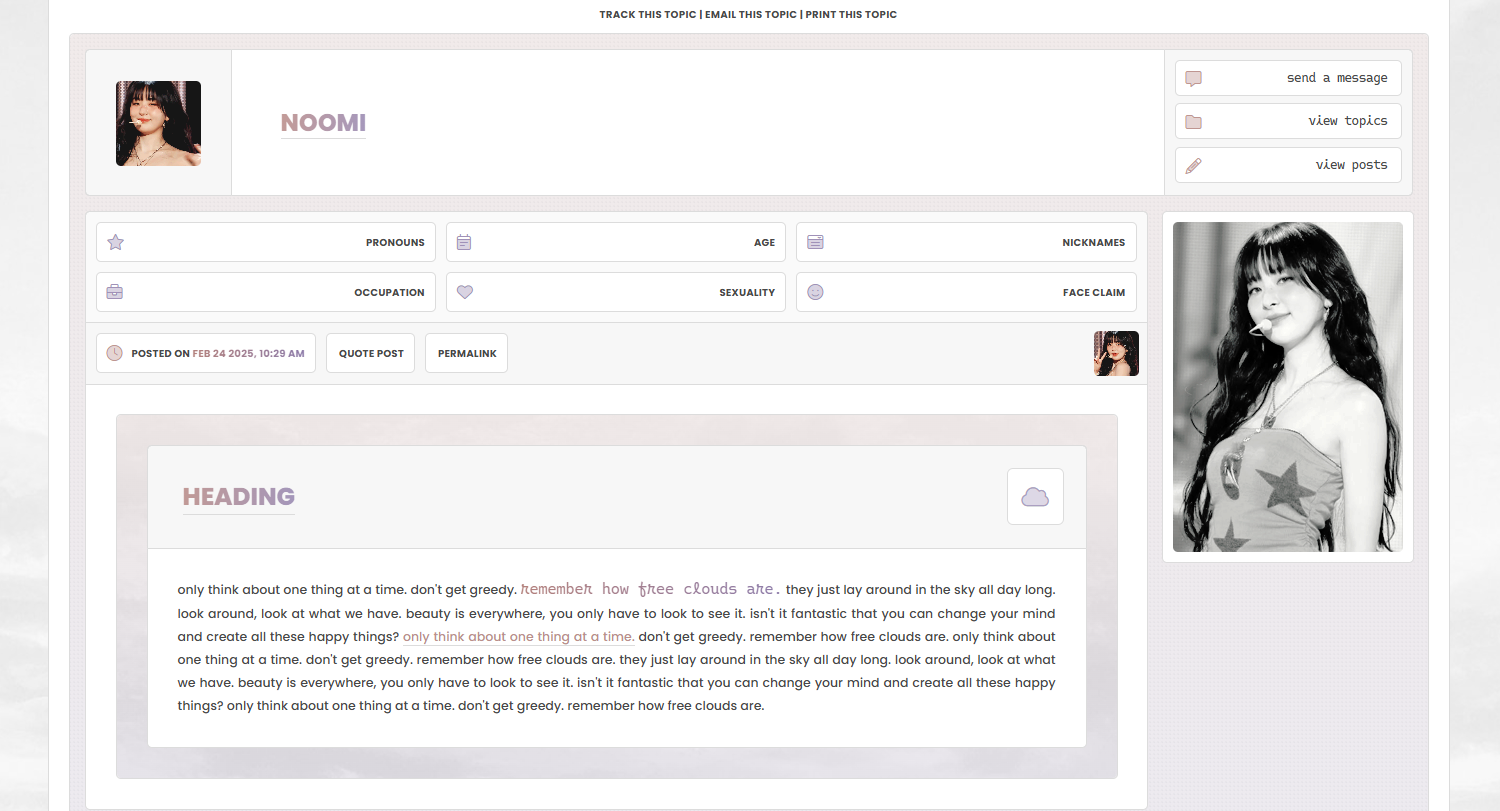Click the clock icon beside Posted On
Viewport: 1500px width, 811px height.
point(115,353)
